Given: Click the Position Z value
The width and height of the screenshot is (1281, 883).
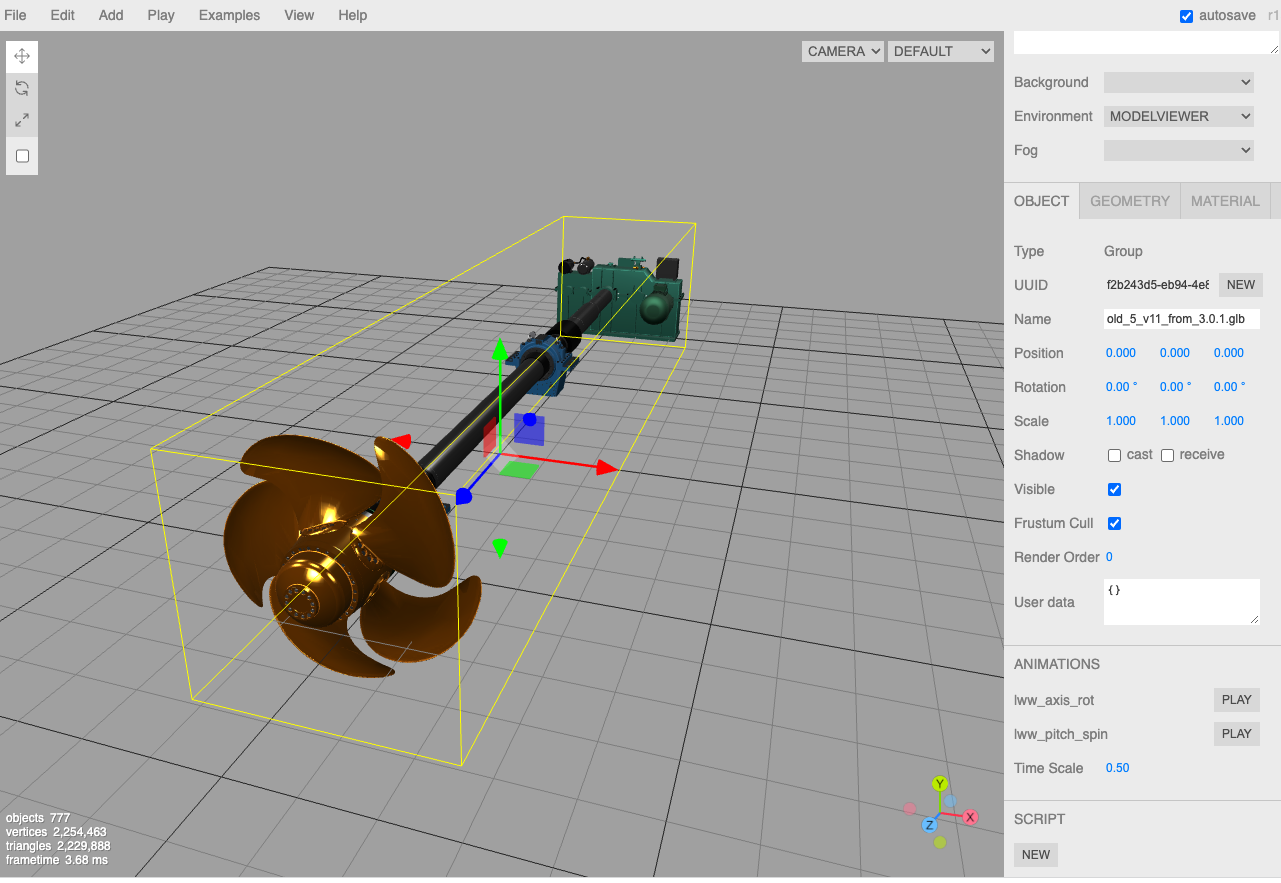Looking at the screenshot, I should click(x=1228, y=353).
